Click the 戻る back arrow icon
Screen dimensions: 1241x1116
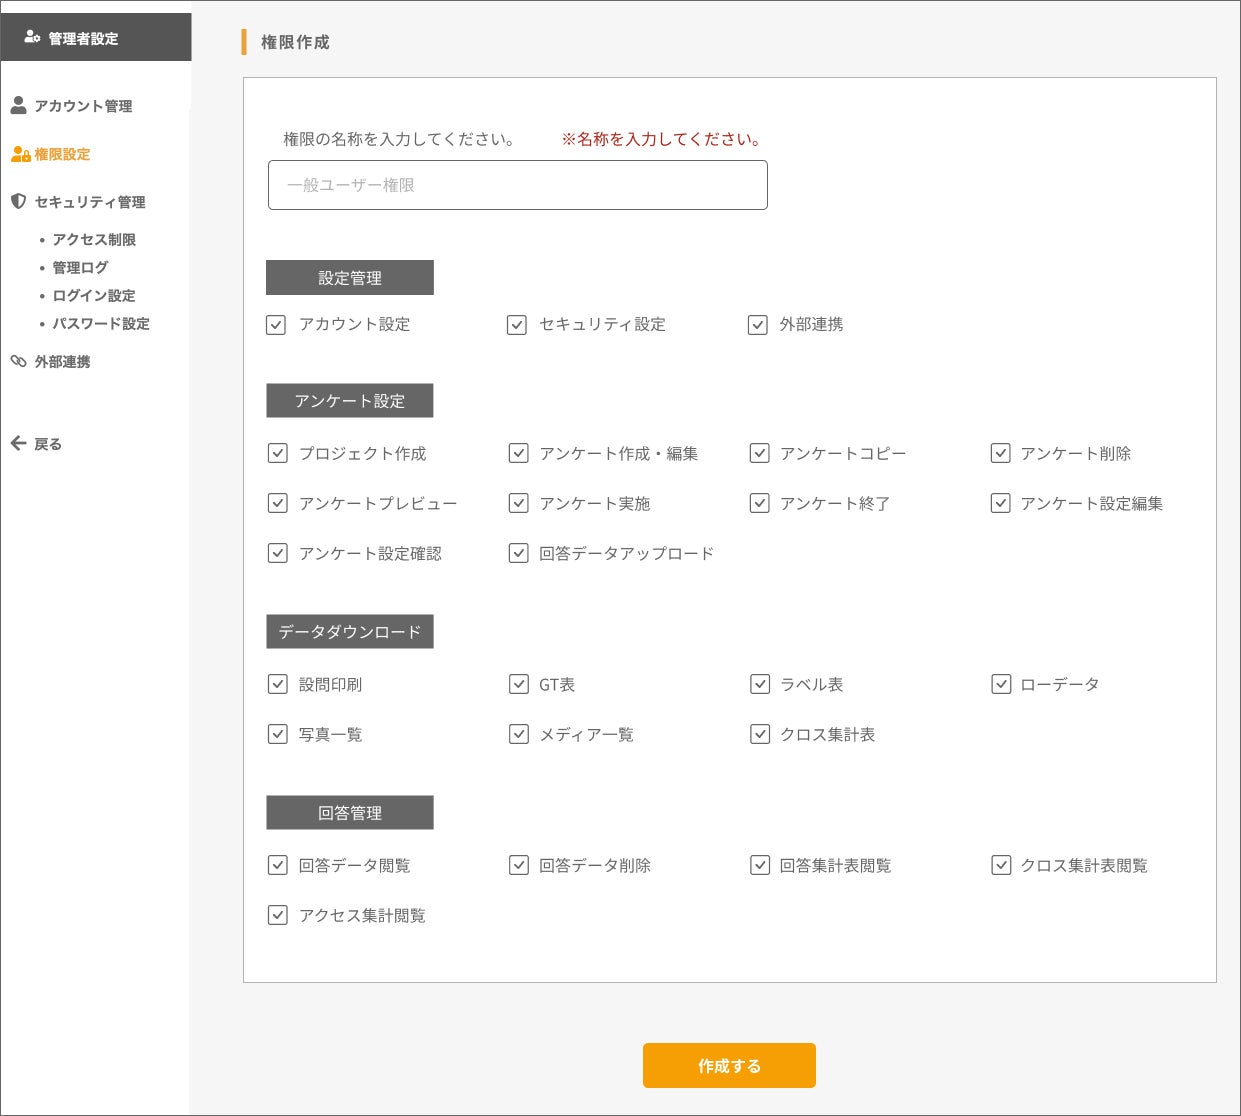18,443
